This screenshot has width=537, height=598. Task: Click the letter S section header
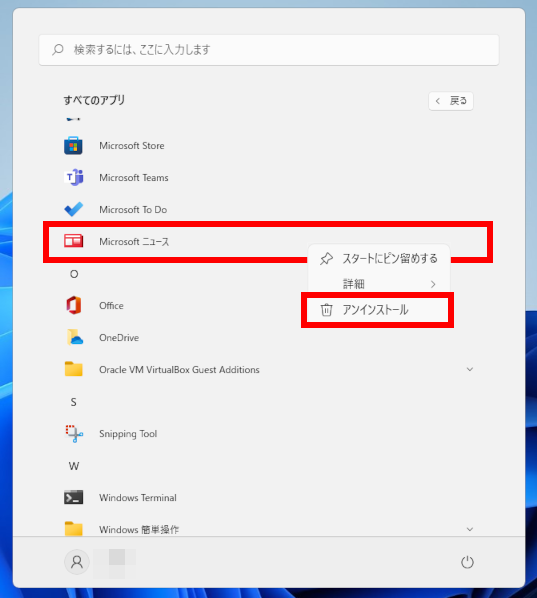(x=74, y=402)
